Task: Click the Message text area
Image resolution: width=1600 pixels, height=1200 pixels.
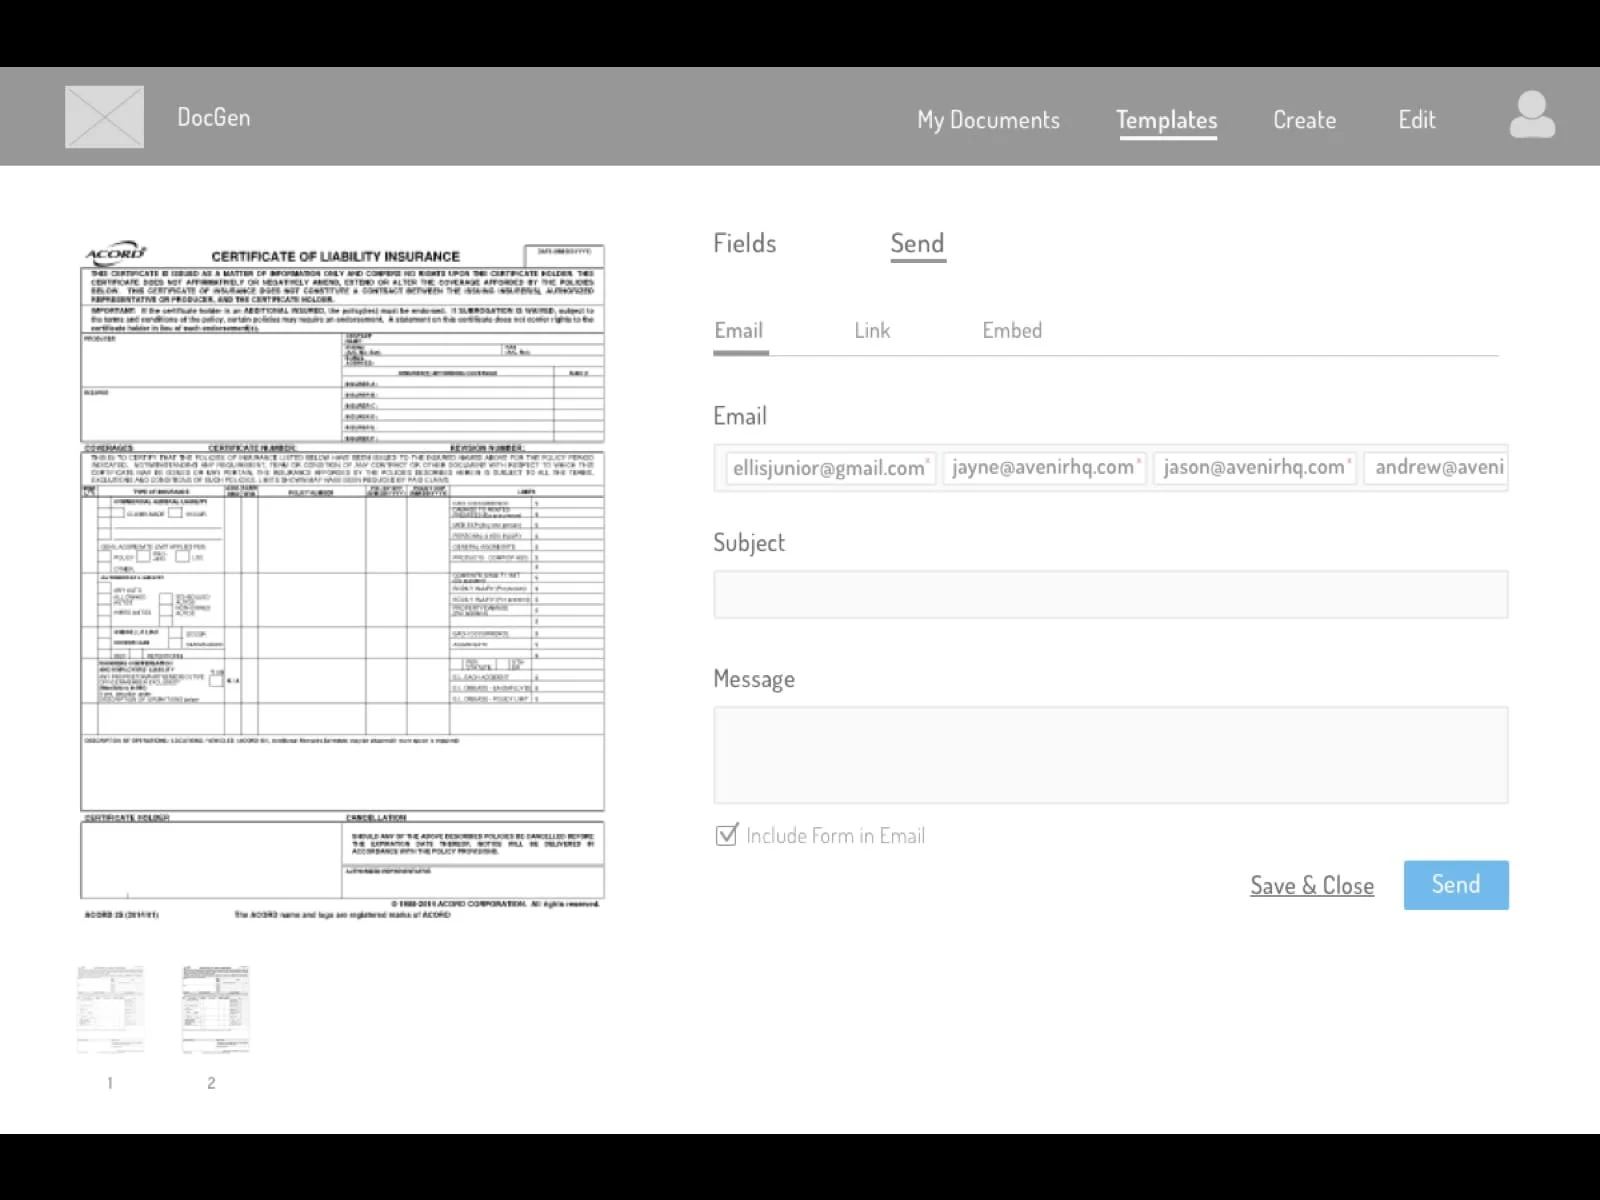Action: [1110, 755]
